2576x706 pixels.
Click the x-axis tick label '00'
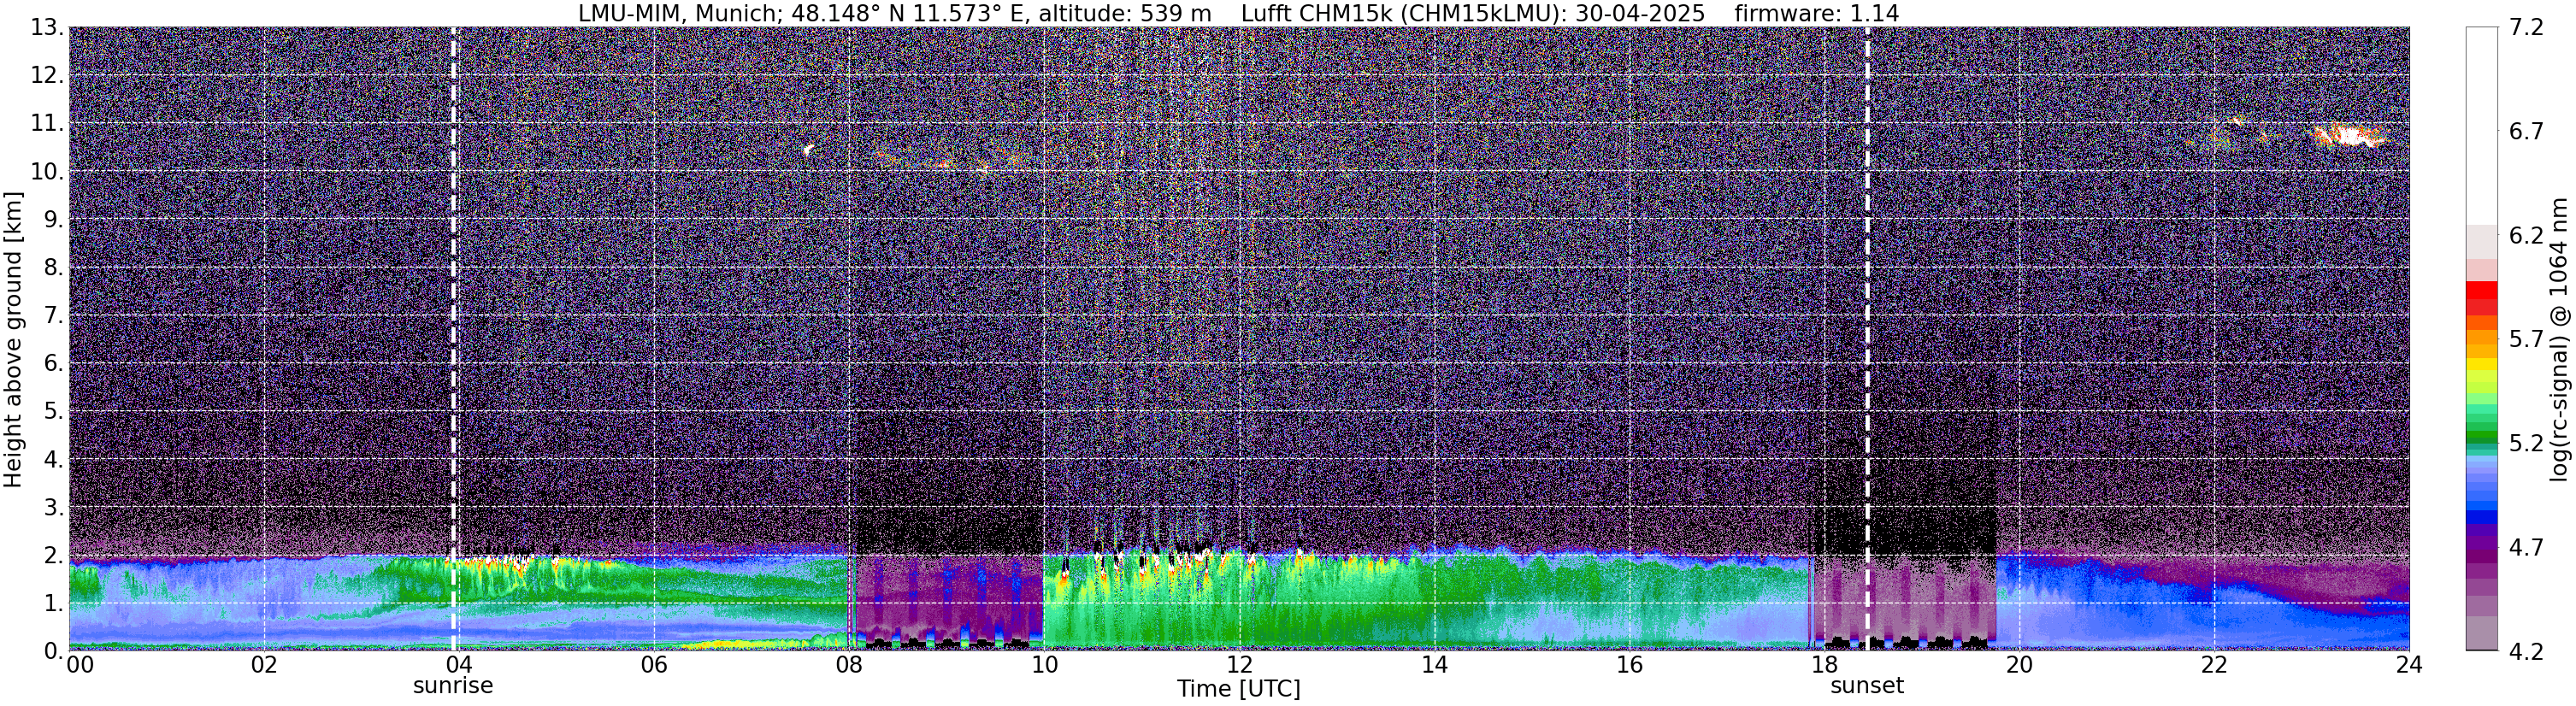pos(80,665)
